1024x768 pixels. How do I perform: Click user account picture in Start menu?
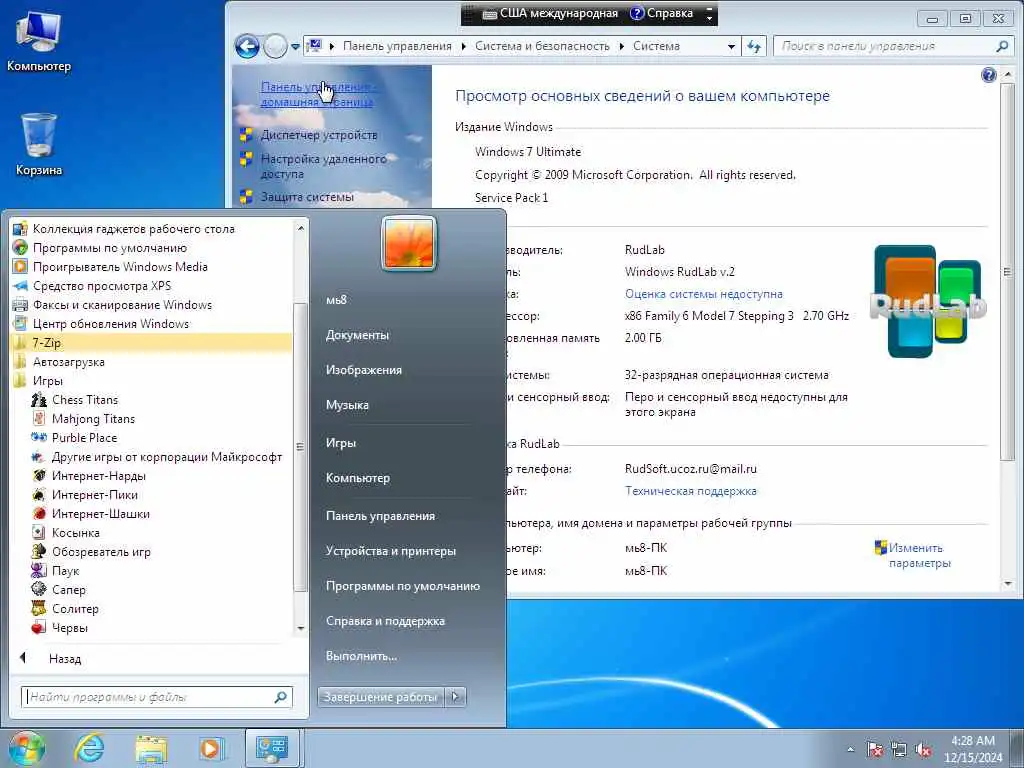coord(408,243)
